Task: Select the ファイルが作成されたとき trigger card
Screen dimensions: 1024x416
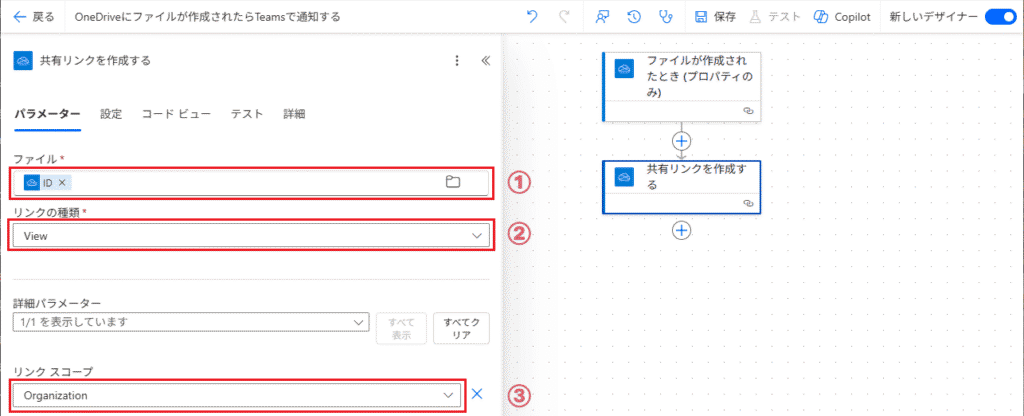Action: point(682,87)
